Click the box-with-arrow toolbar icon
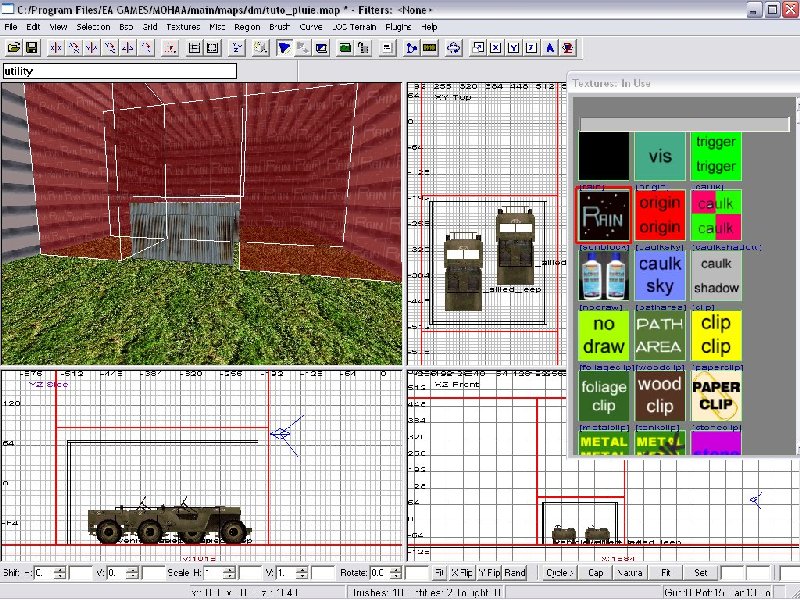Image resolution: width=800 pixels, height=600 pixels. 478,48
